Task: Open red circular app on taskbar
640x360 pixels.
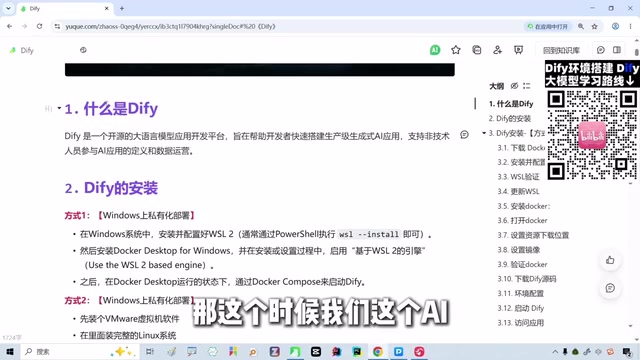Action: pyautogui.click(x=419, y=351)
